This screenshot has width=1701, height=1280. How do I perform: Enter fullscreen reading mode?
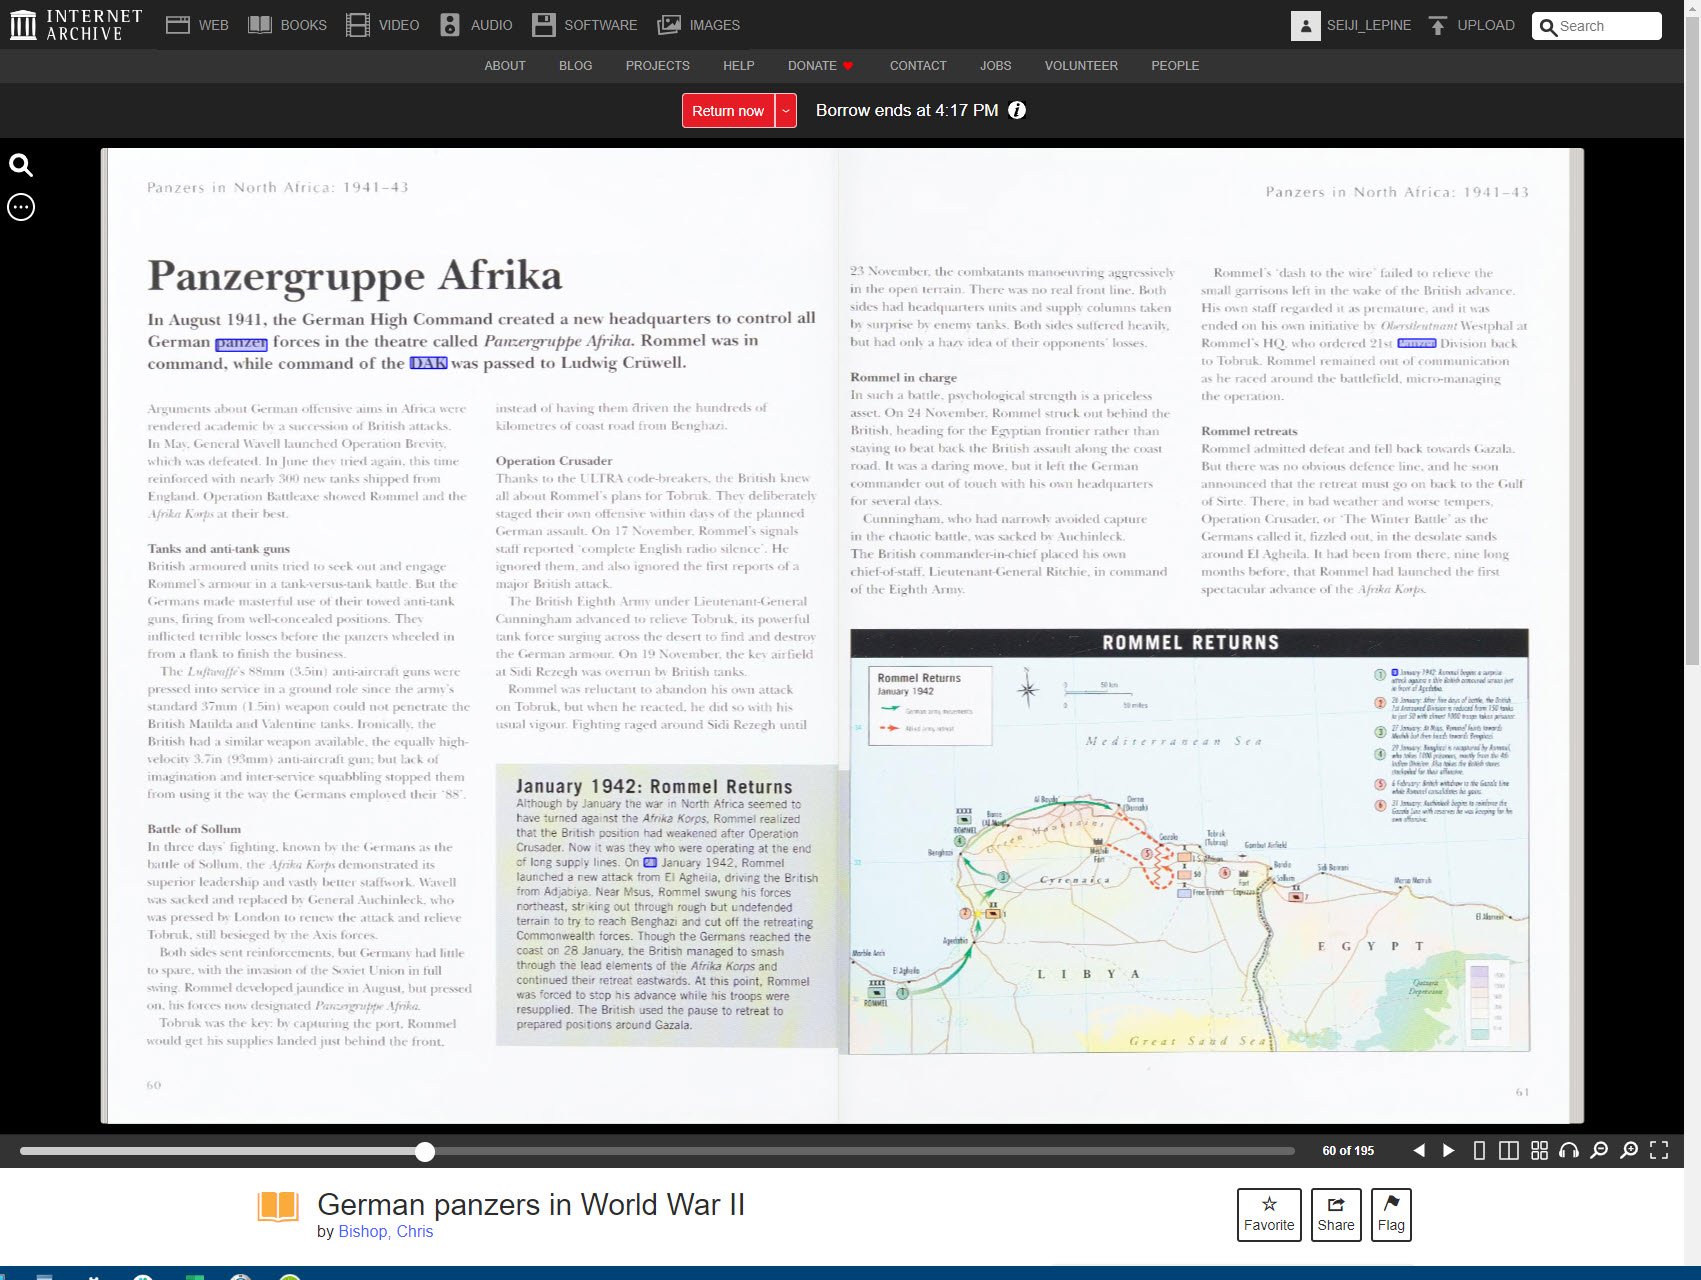(1659, 1151)
